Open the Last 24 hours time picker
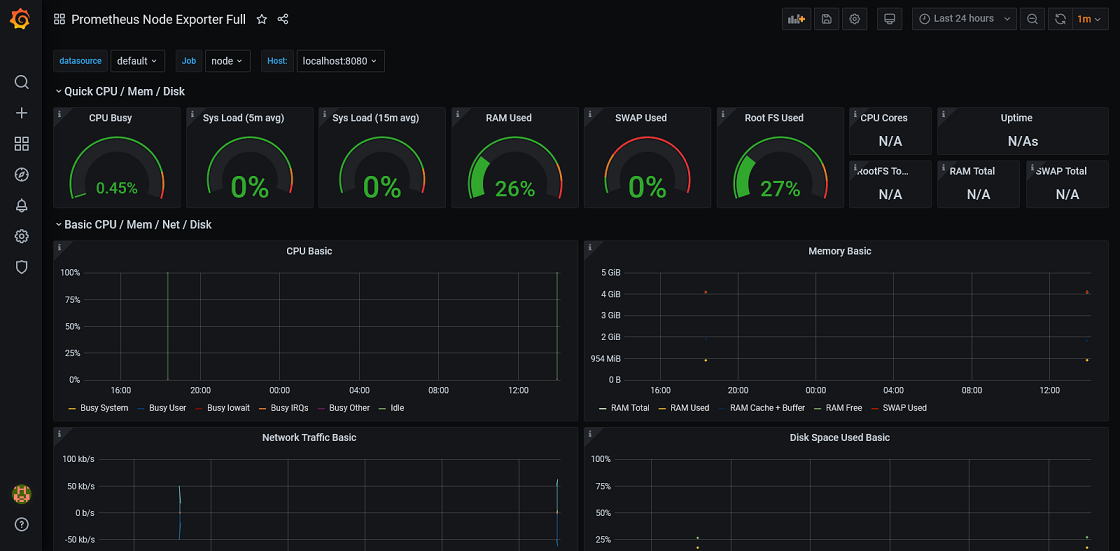 click(964, 19)
